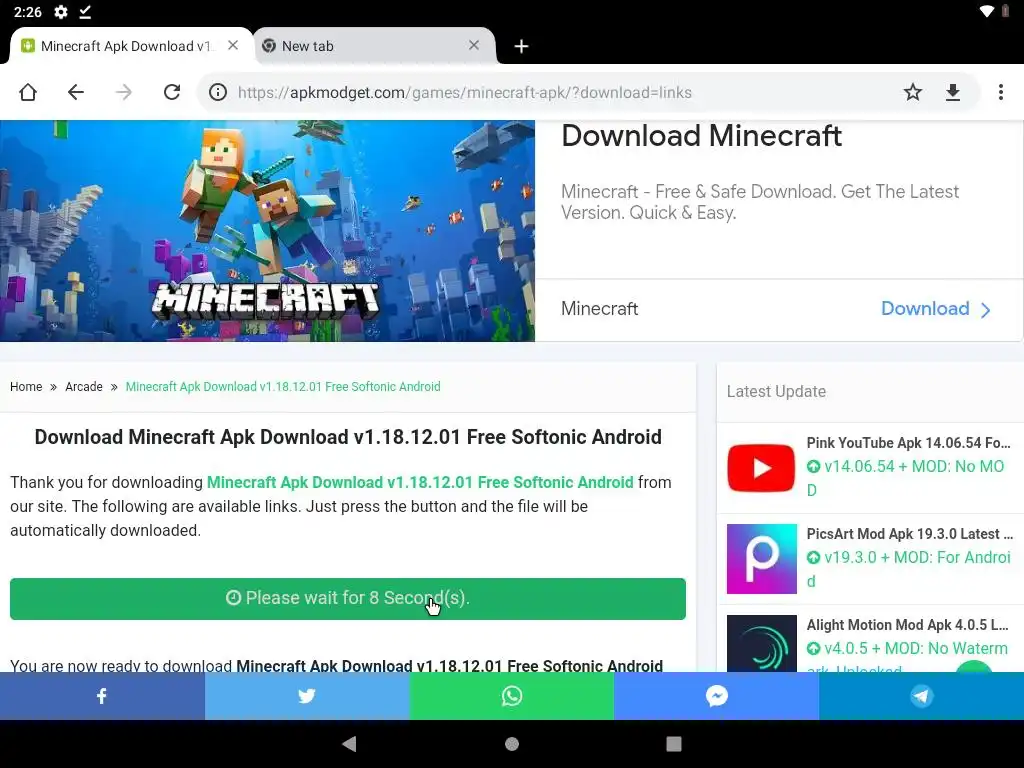Open downloads via the download arrow icon
Screen dimensions: 1024x768
(x=953, y=92)
